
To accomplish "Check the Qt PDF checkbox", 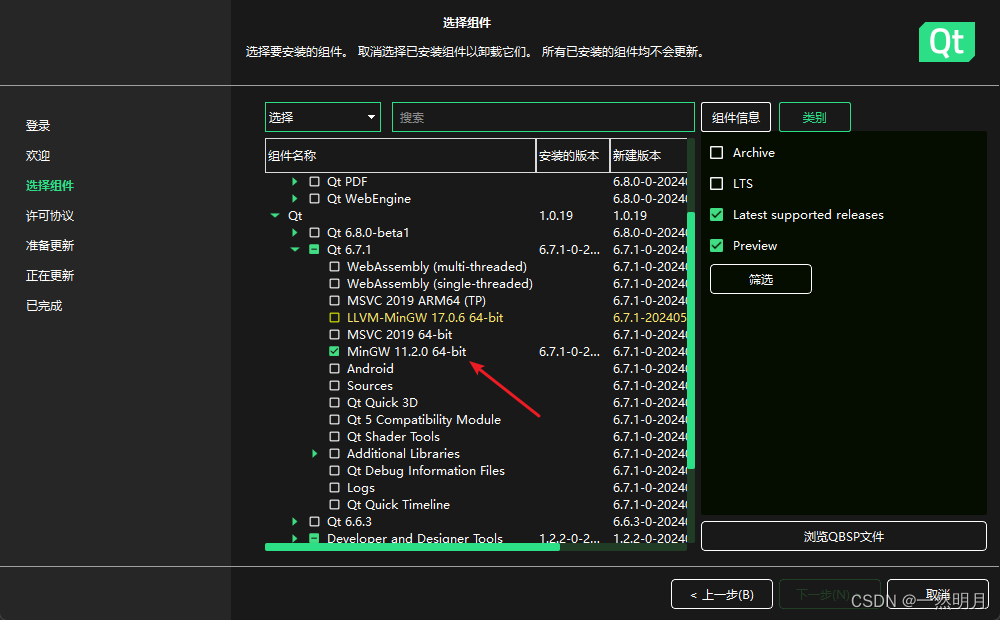I will click(314, 182).
